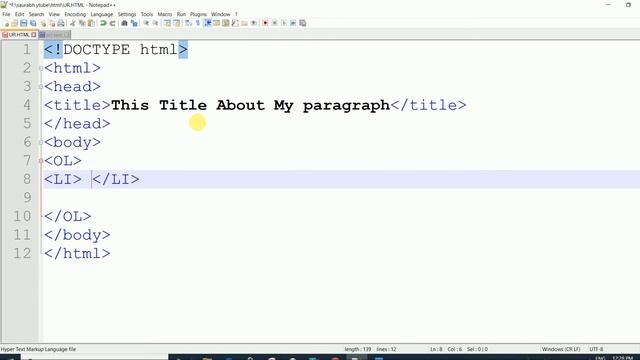Open the ? help menu
Screen dimensions: 640x360
coord(236,14)
